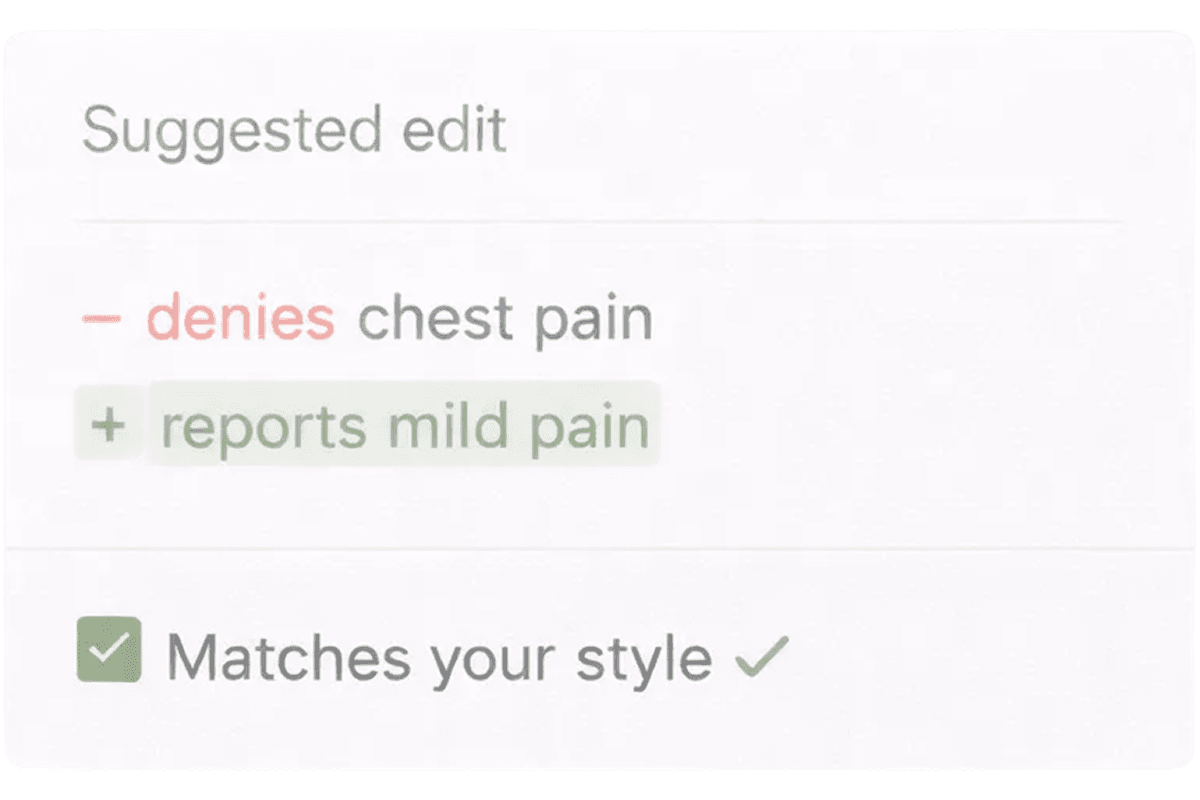The width and height of the screenshot is (1200, 800).
Task: Select the red "denies" deleted word
Action: click(240, 319)
